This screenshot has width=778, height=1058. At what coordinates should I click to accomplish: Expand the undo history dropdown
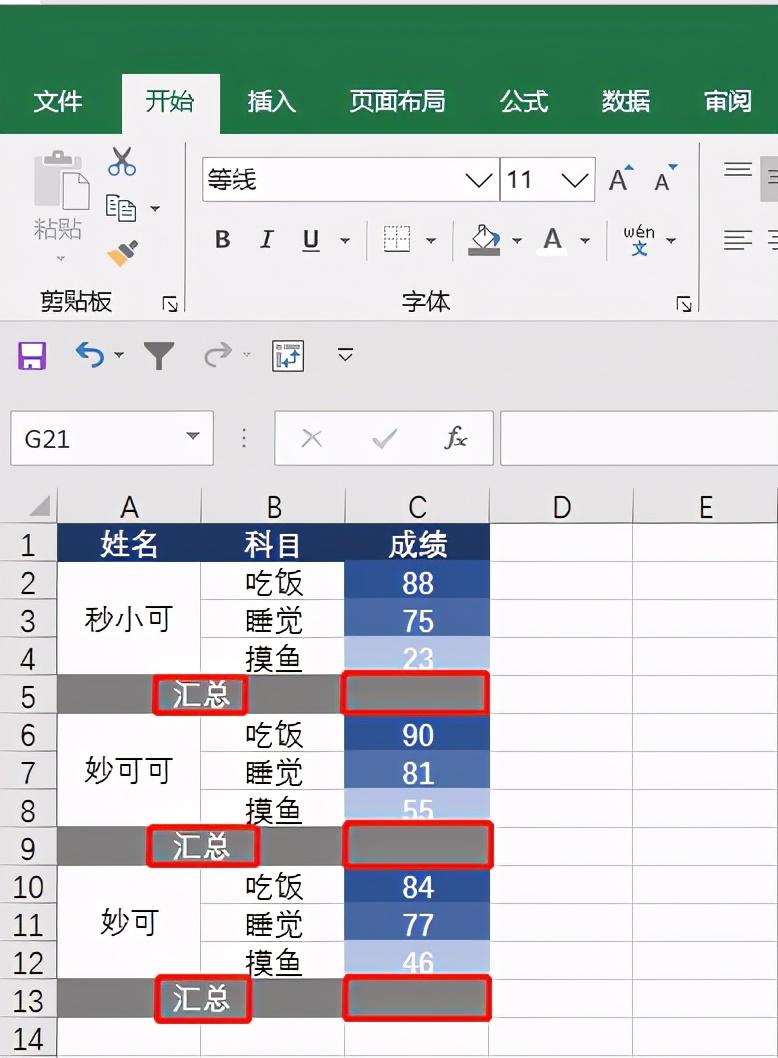pyautogui.click(x=119, y=354)
